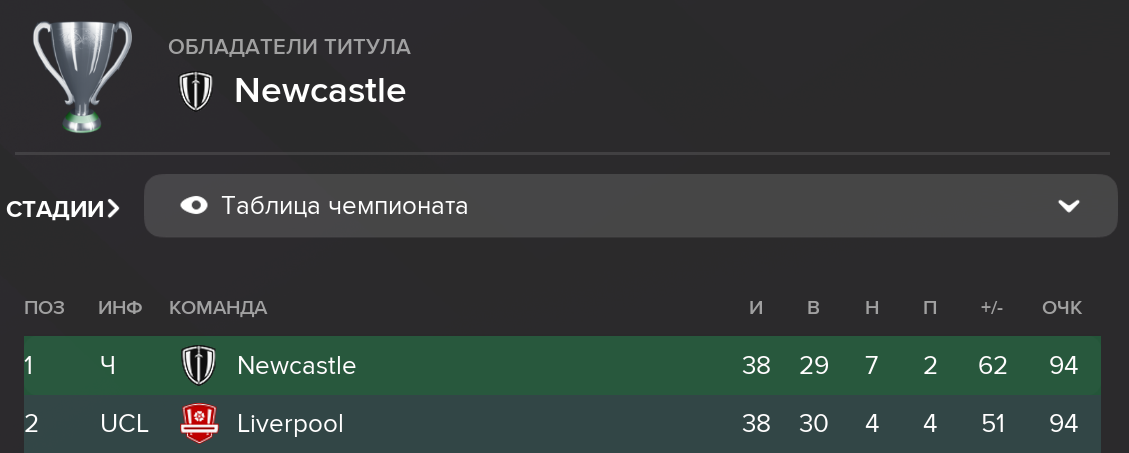Sort table by КОМАНДА column header

click(x=218, y=308)
